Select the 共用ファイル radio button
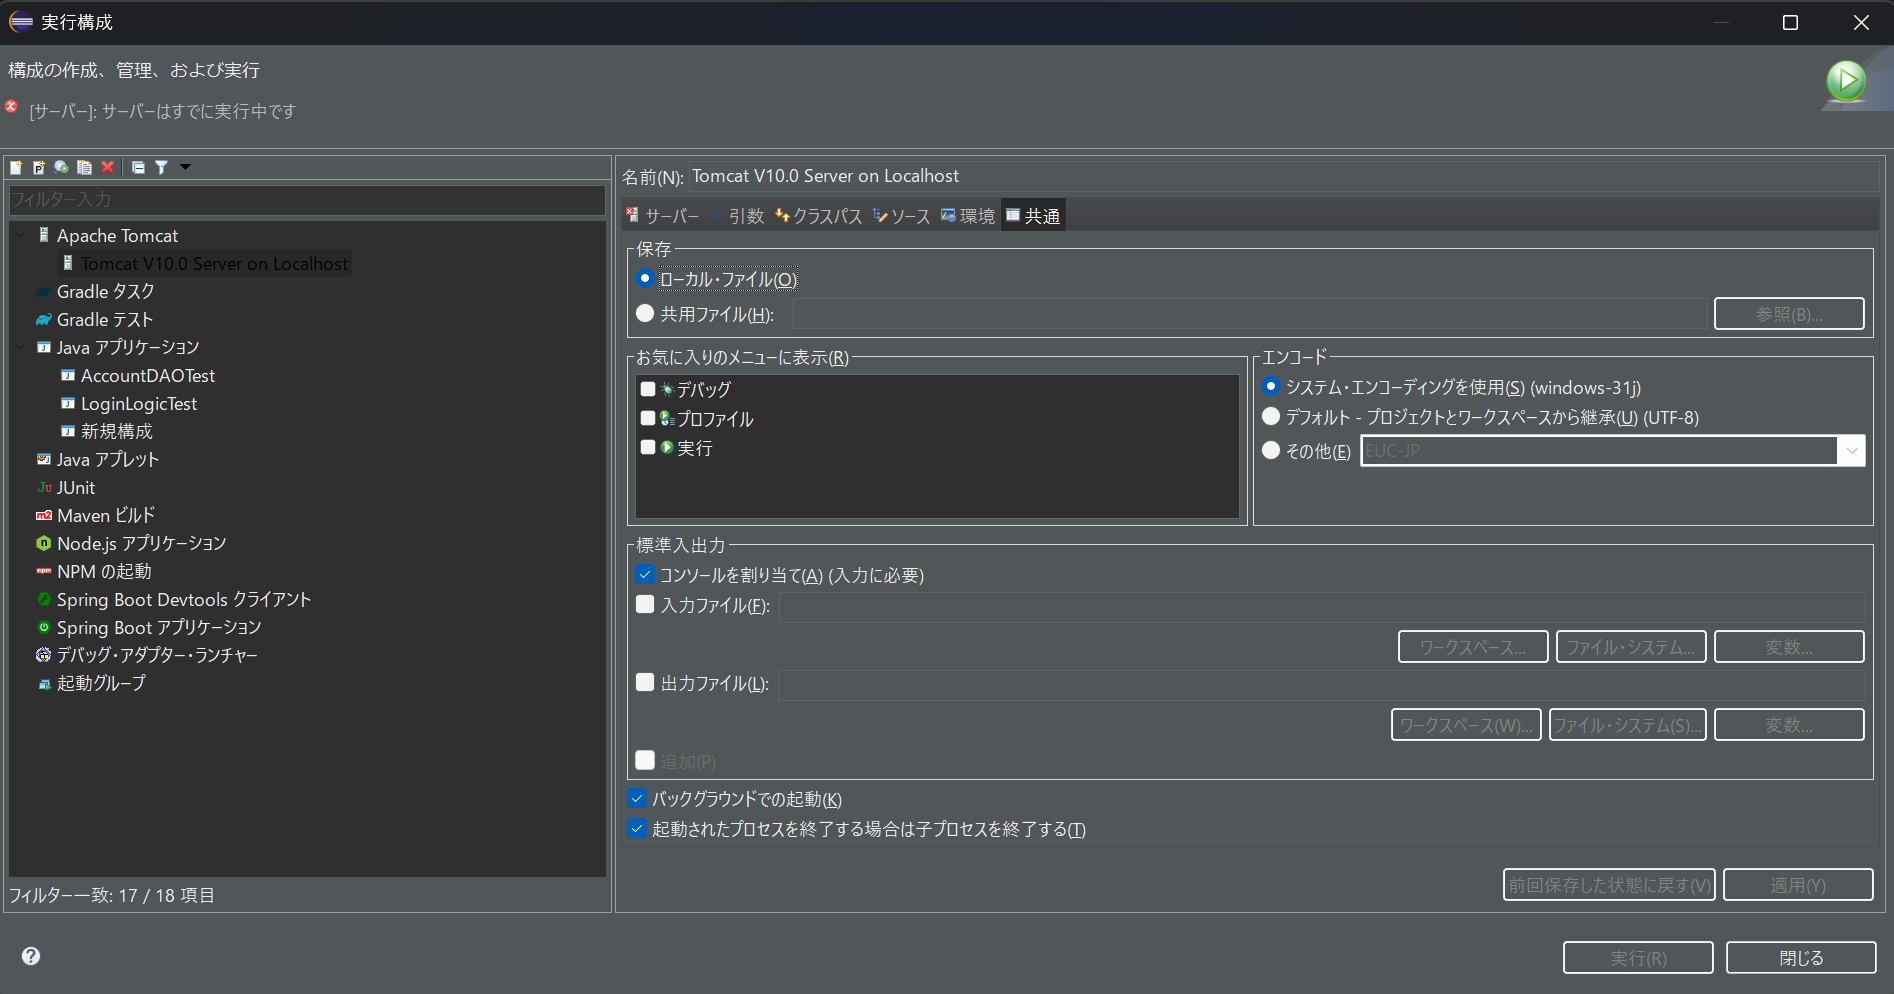The height and width of the screenshot is (994, 1894). click(645, 313)
